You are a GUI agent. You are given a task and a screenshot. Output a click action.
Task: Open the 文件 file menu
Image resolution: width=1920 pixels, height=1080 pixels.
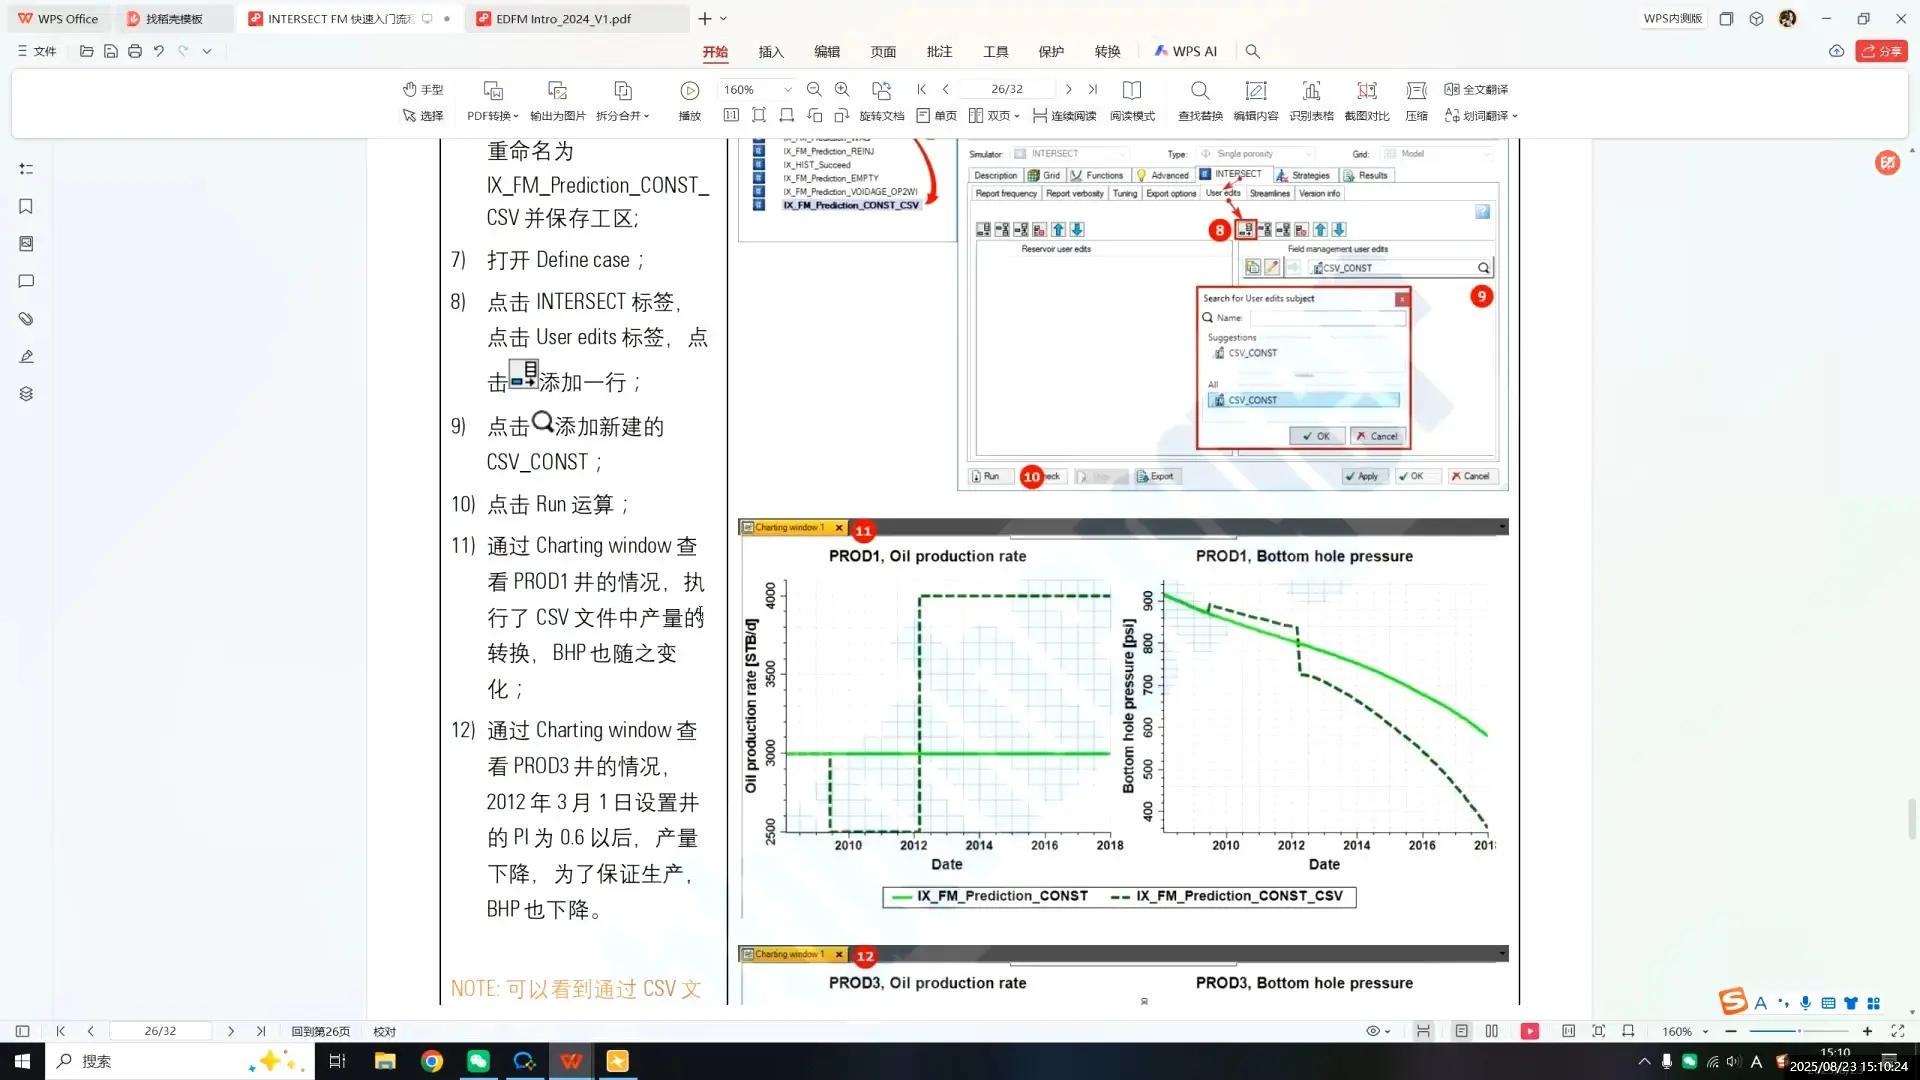click(x=37, y=51)
